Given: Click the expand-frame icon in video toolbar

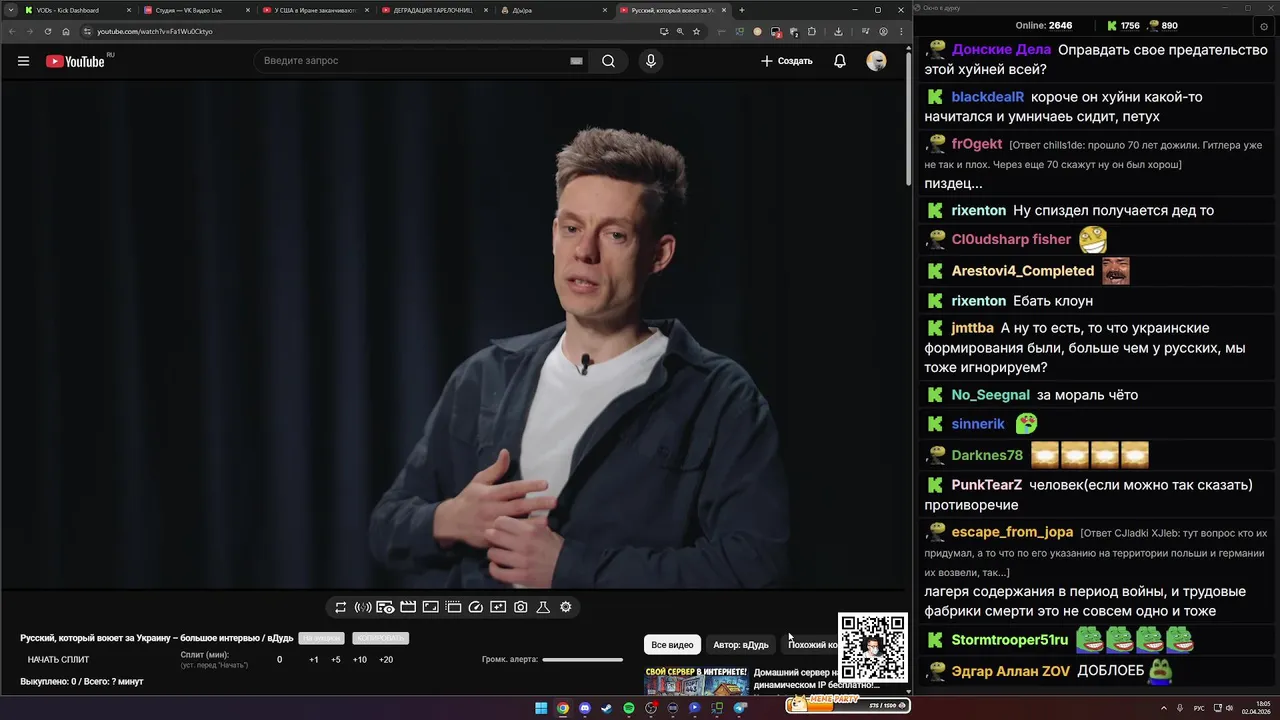Looking at the screenshot, I should 430,607.
